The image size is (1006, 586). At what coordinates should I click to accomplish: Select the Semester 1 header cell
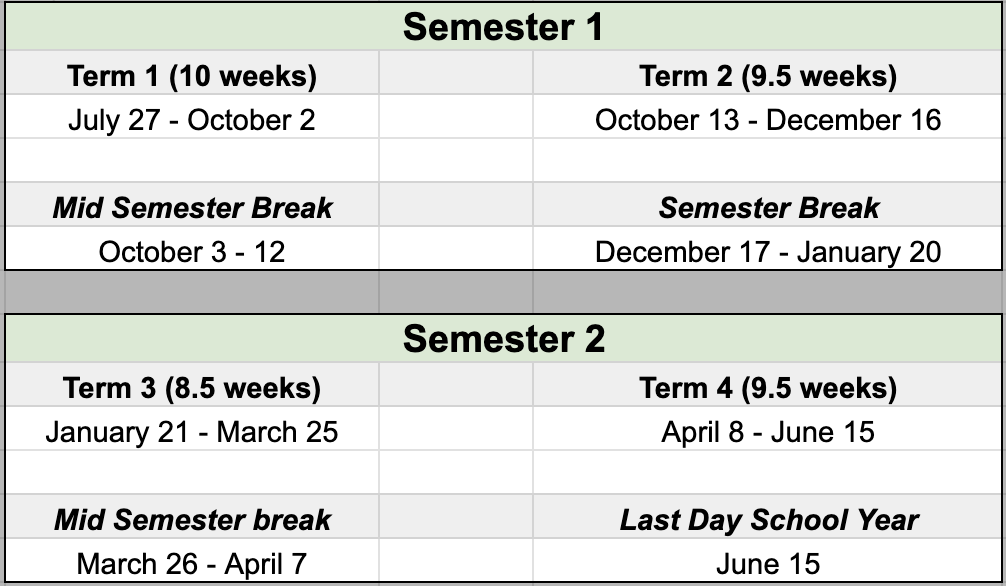pos(503,27)
